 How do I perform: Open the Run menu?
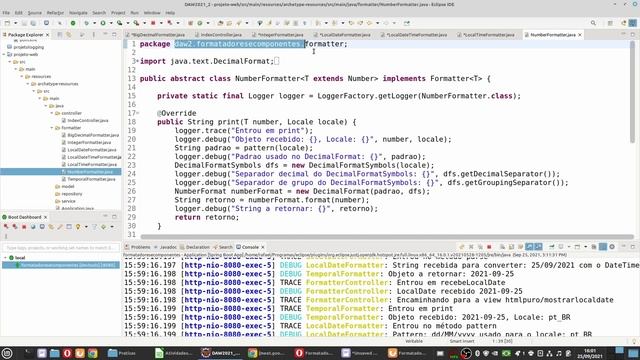[134, 13]
